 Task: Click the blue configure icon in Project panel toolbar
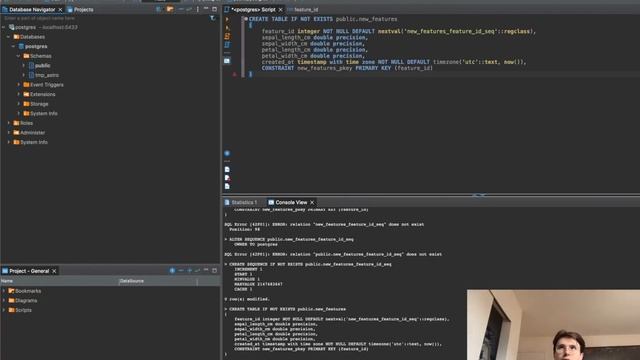(x=172, y=271)
